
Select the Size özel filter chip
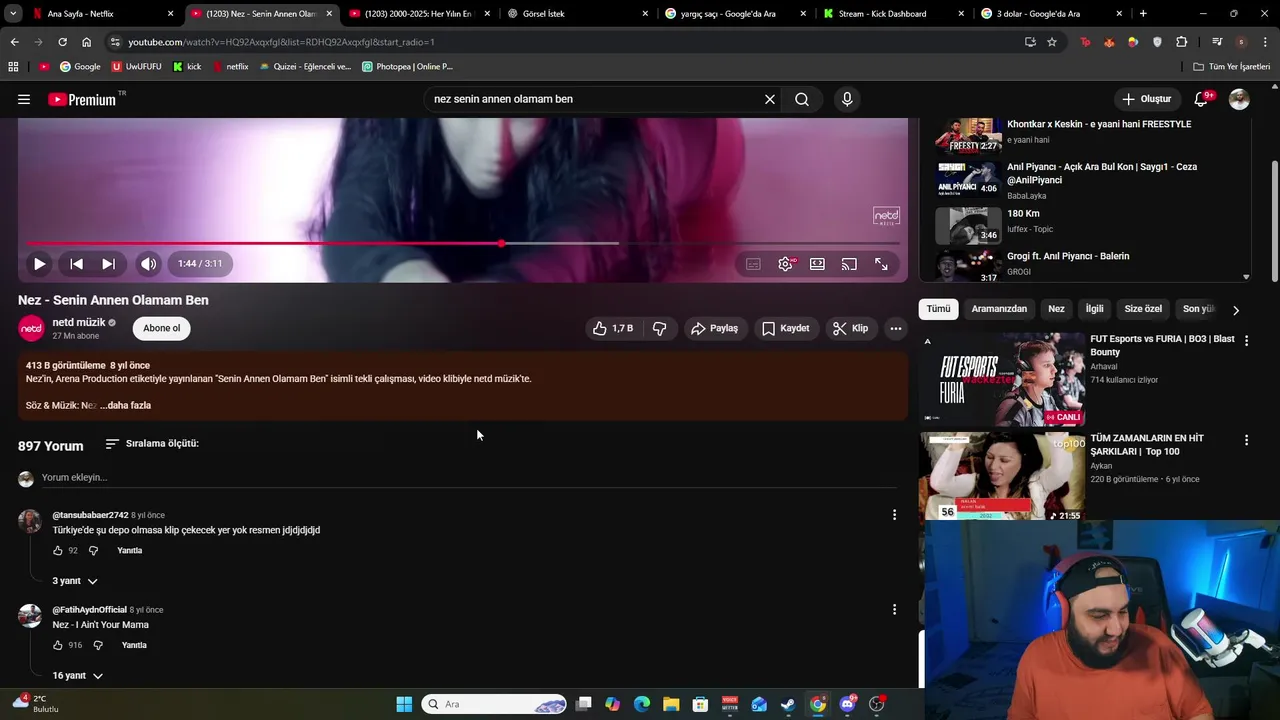click(1143, 309)
